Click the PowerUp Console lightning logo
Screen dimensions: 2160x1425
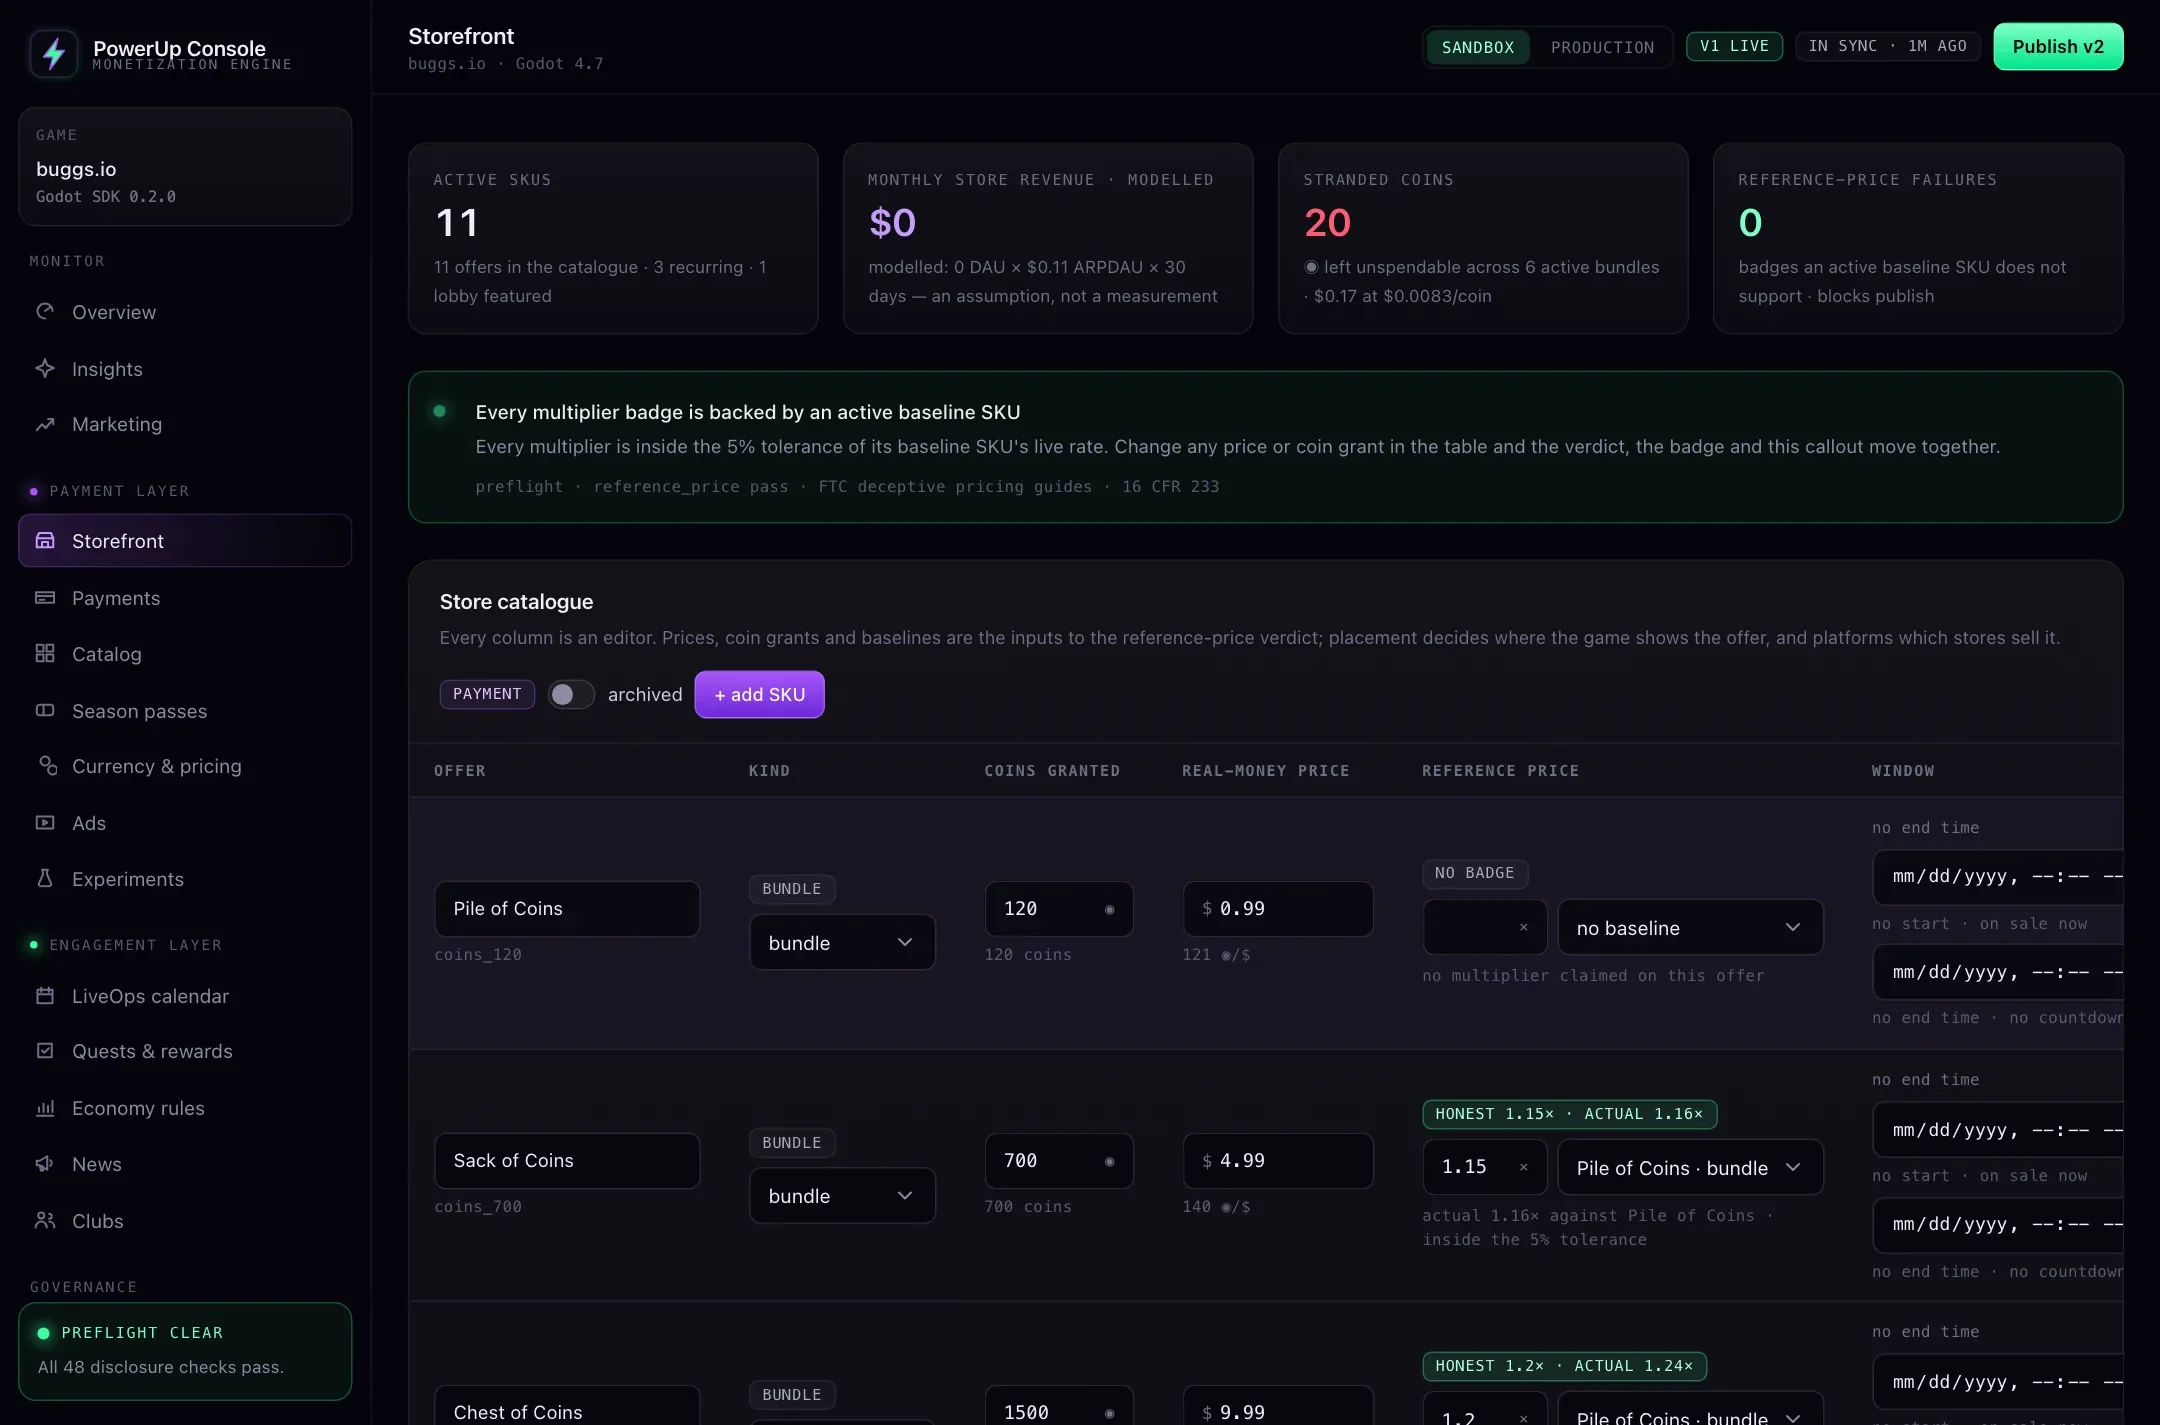[54, 53]
